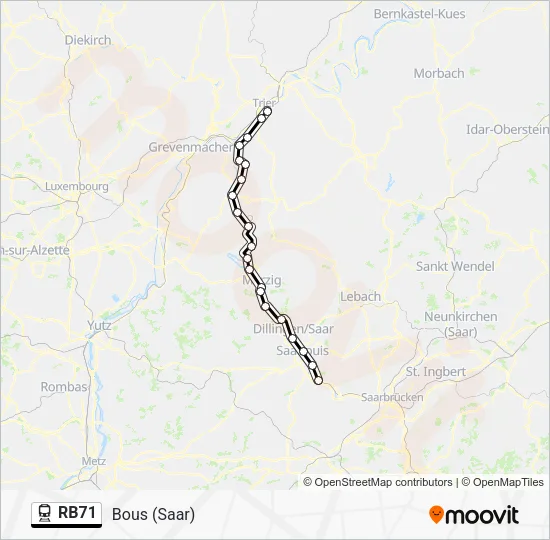Select the stop marker near Dillingen/Saar

click(282, 319)
